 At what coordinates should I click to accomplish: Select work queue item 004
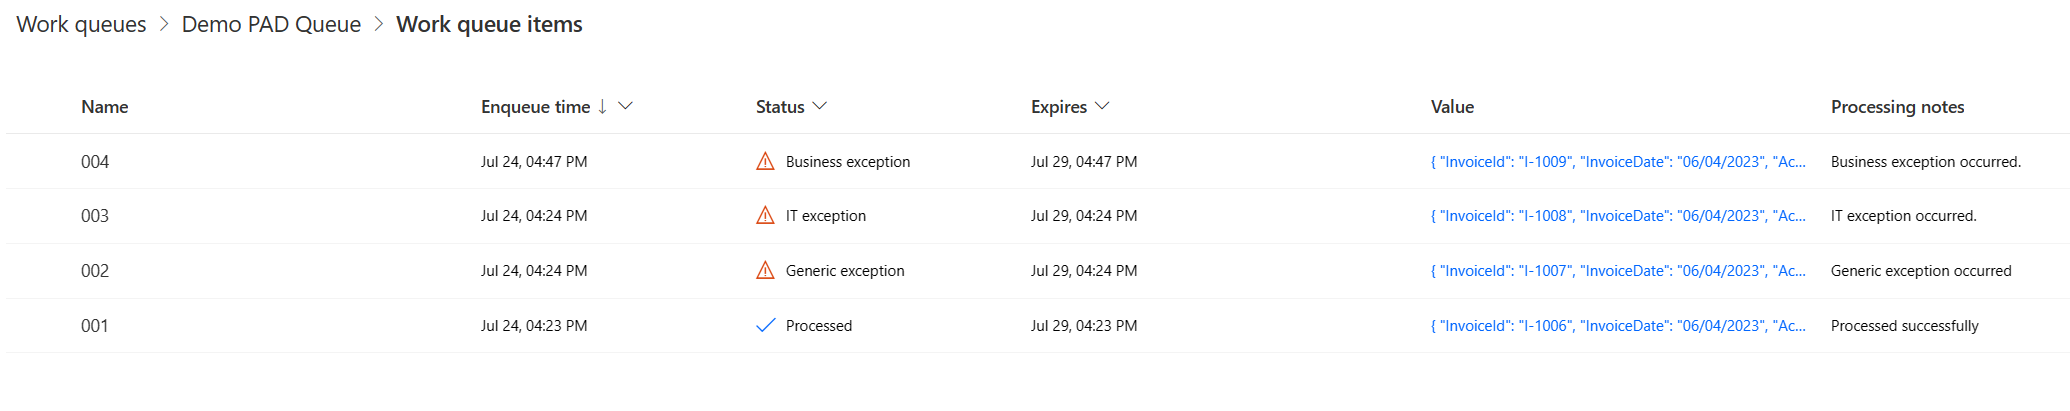(x=95, y=162)
